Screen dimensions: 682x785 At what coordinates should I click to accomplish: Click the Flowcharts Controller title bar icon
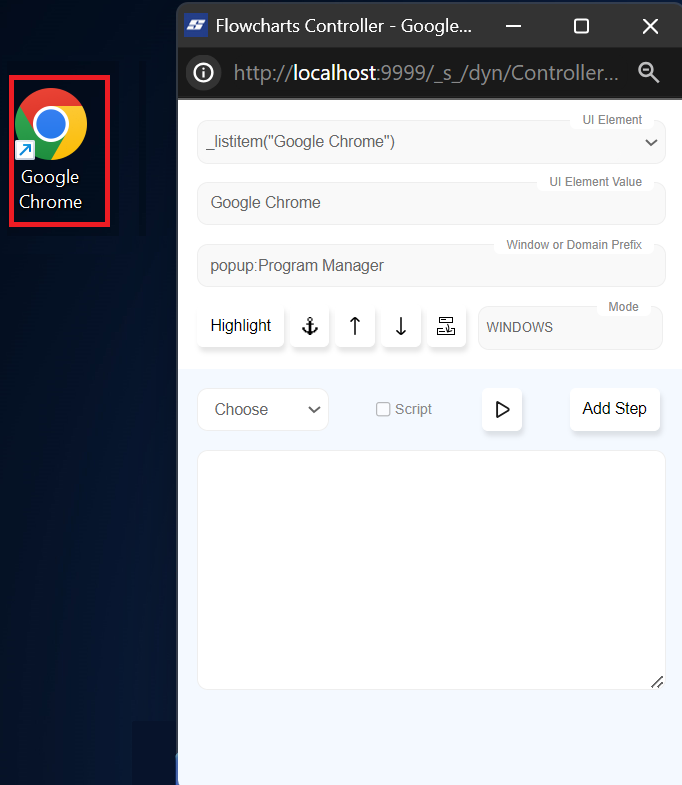[x=197, y=26]
